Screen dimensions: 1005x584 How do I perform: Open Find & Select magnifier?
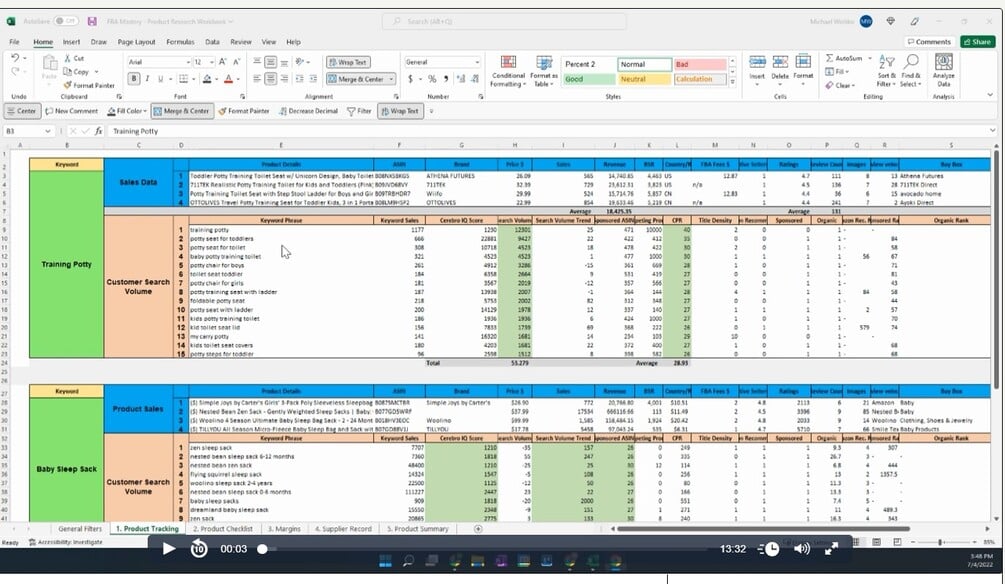[x=911, y=71]
